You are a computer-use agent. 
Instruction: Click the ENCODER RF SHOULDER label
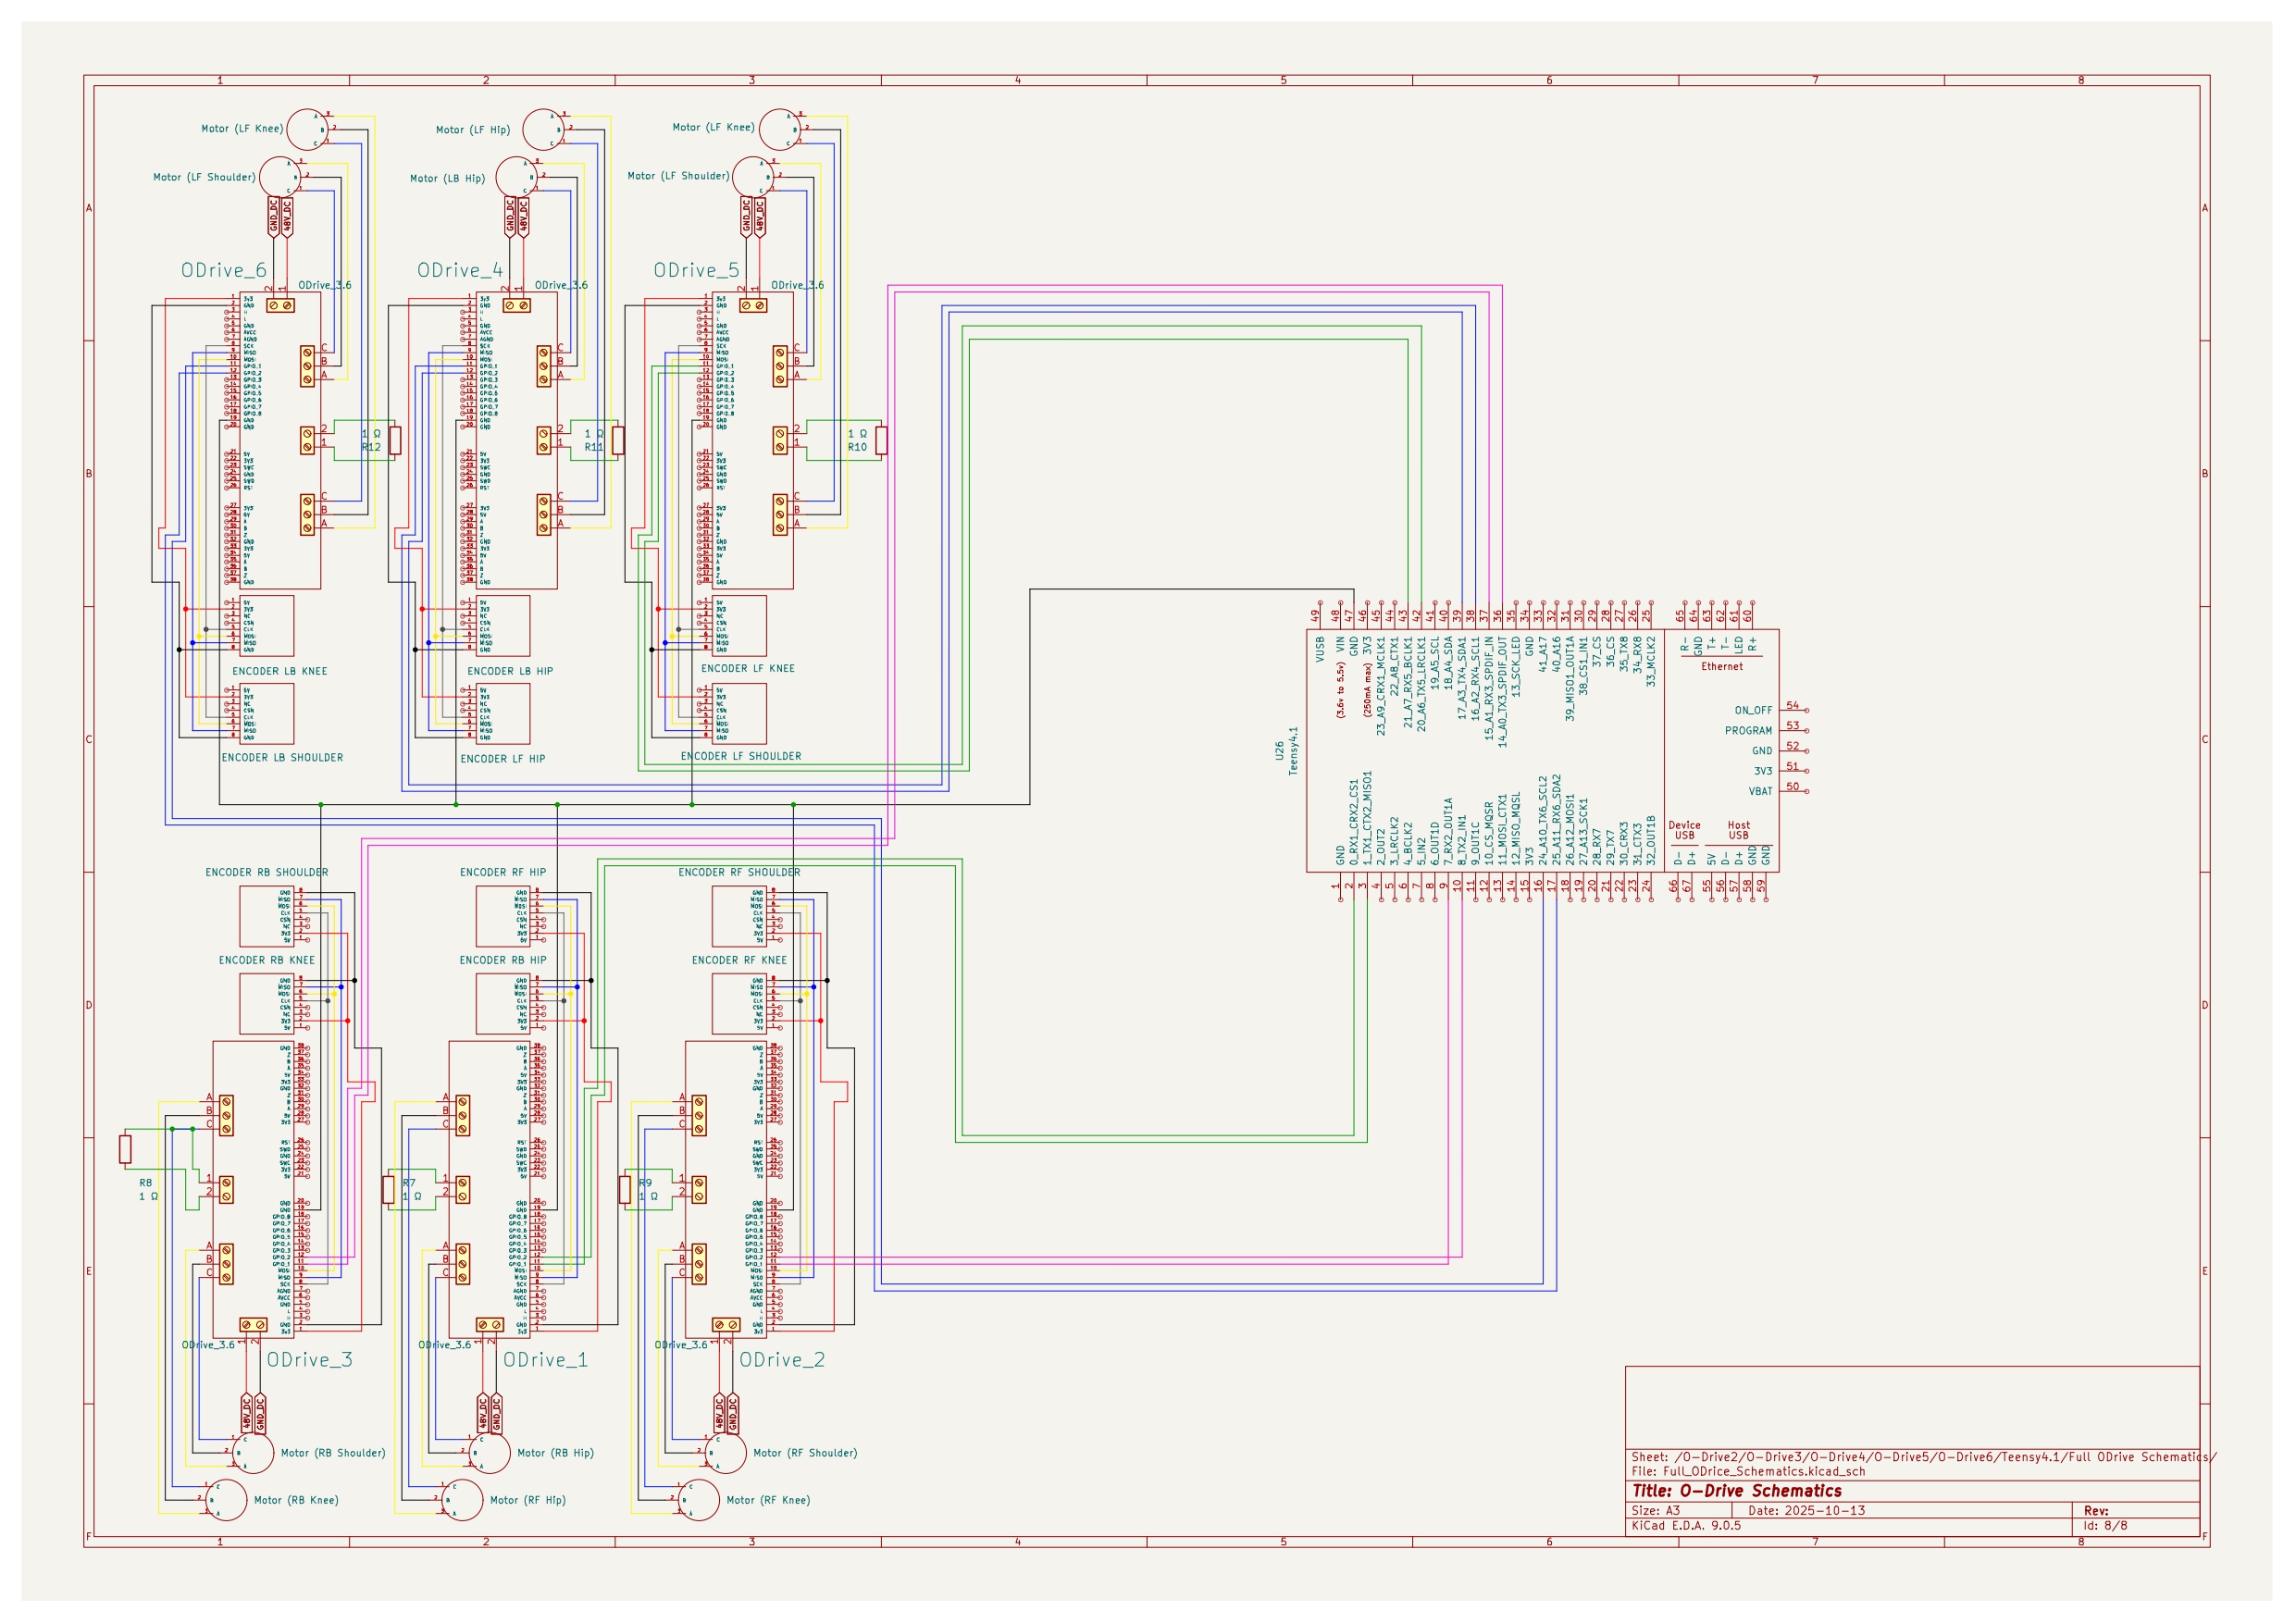(x=739, y=873)
